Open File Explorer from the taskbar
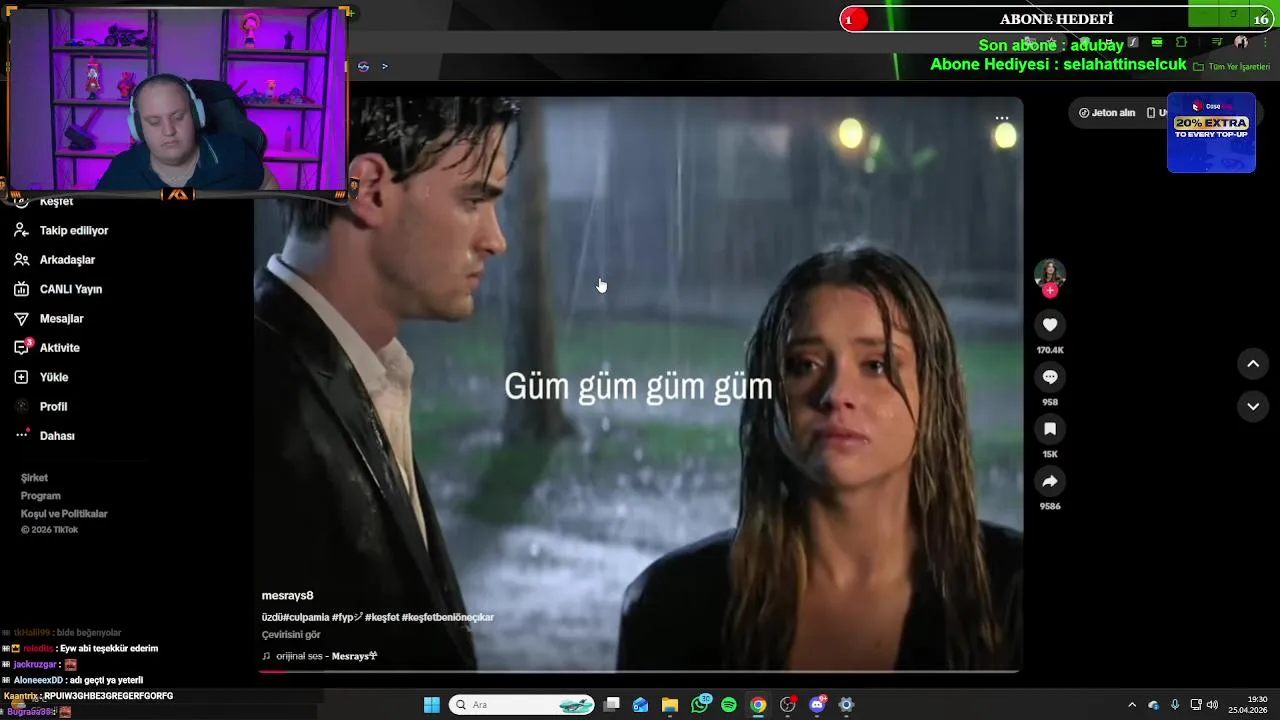 pos(670,705)
